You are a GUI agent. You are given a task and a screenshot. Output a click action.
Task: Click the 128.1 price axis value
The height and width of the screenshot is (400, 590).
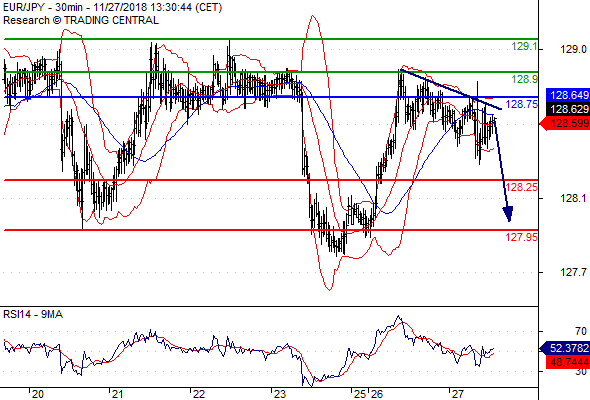[x=573, y=198]
